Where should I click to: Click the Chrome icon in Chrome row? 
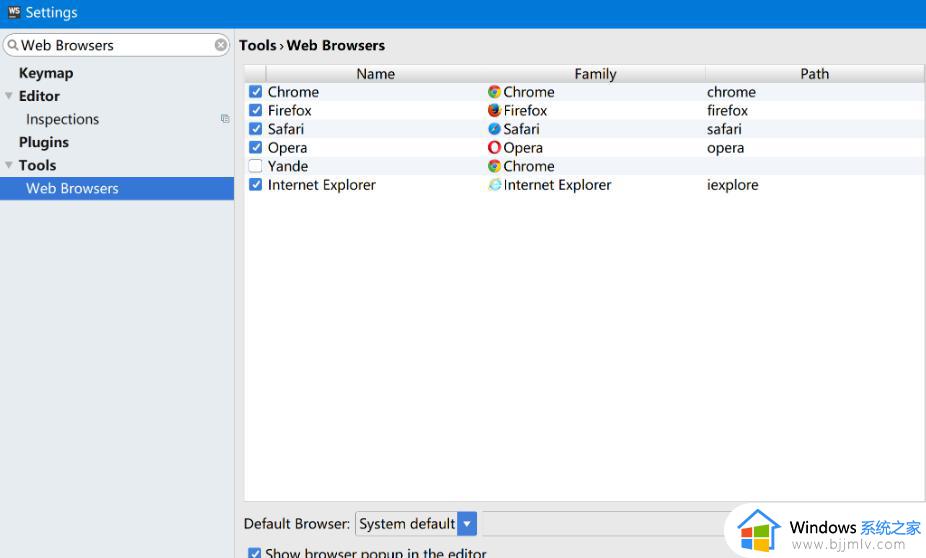coord(494,92)
